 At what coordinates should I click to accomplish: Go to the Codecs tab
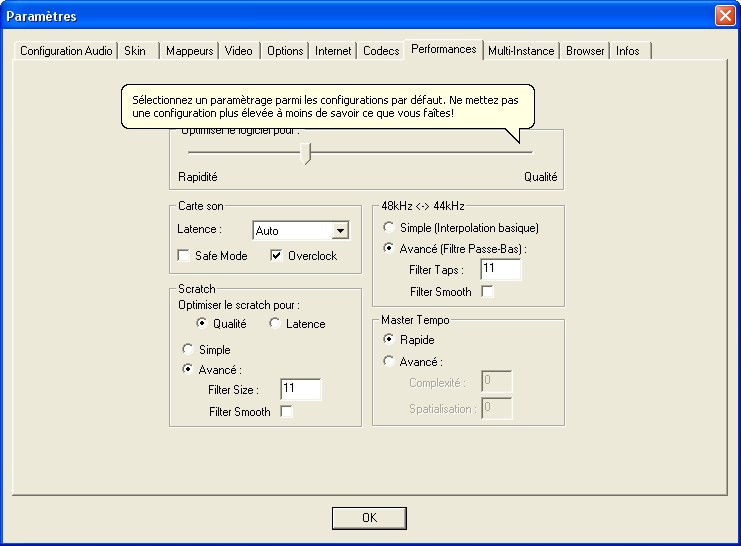[381, 51]
